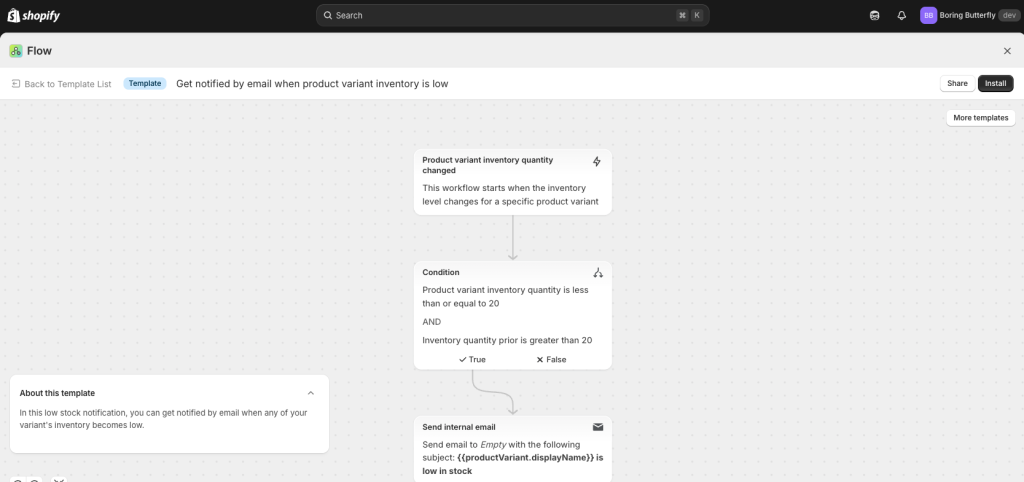Open More templates
The height and width of the screenshot is (482, 1024).
pos(980,118)
